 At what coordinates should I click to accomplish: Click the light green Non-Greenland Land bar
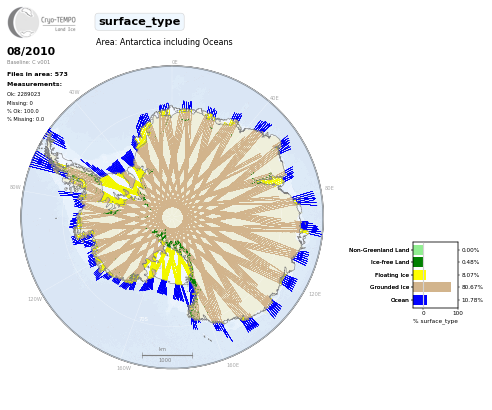[x=418, y=250]
